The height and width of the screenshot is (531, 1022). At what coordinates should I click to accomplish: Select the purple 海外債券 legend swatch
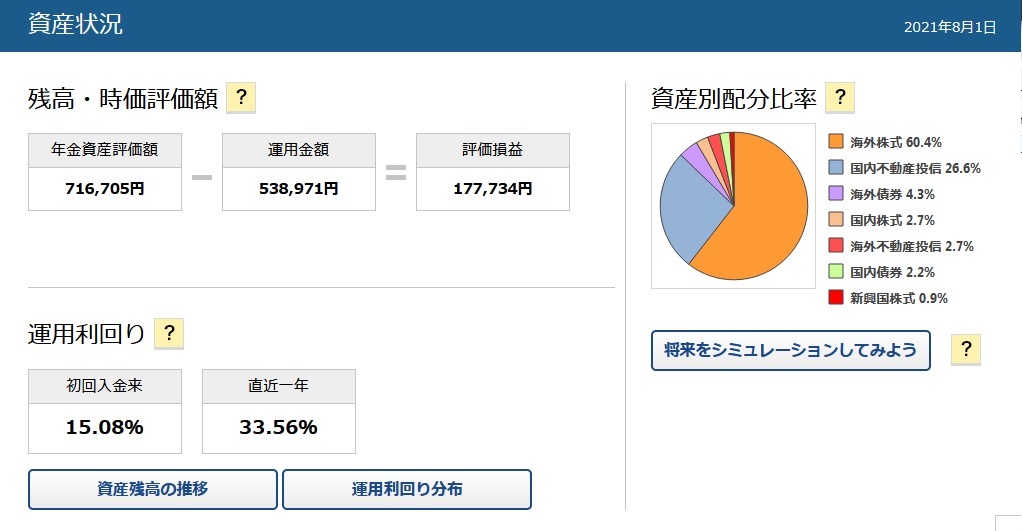click(836, 194)
